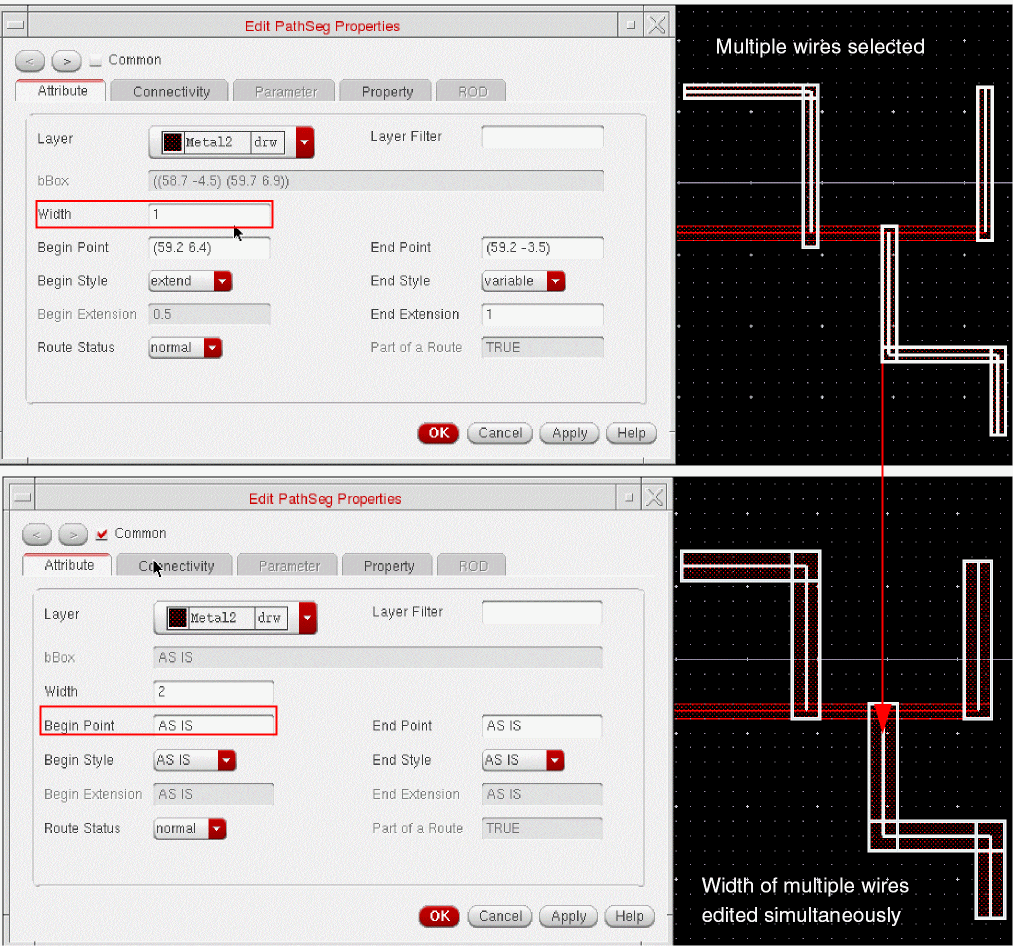Click Layer Filter field in top dialog
Viewport: 1013px width, 946px height.
(543, 137)
